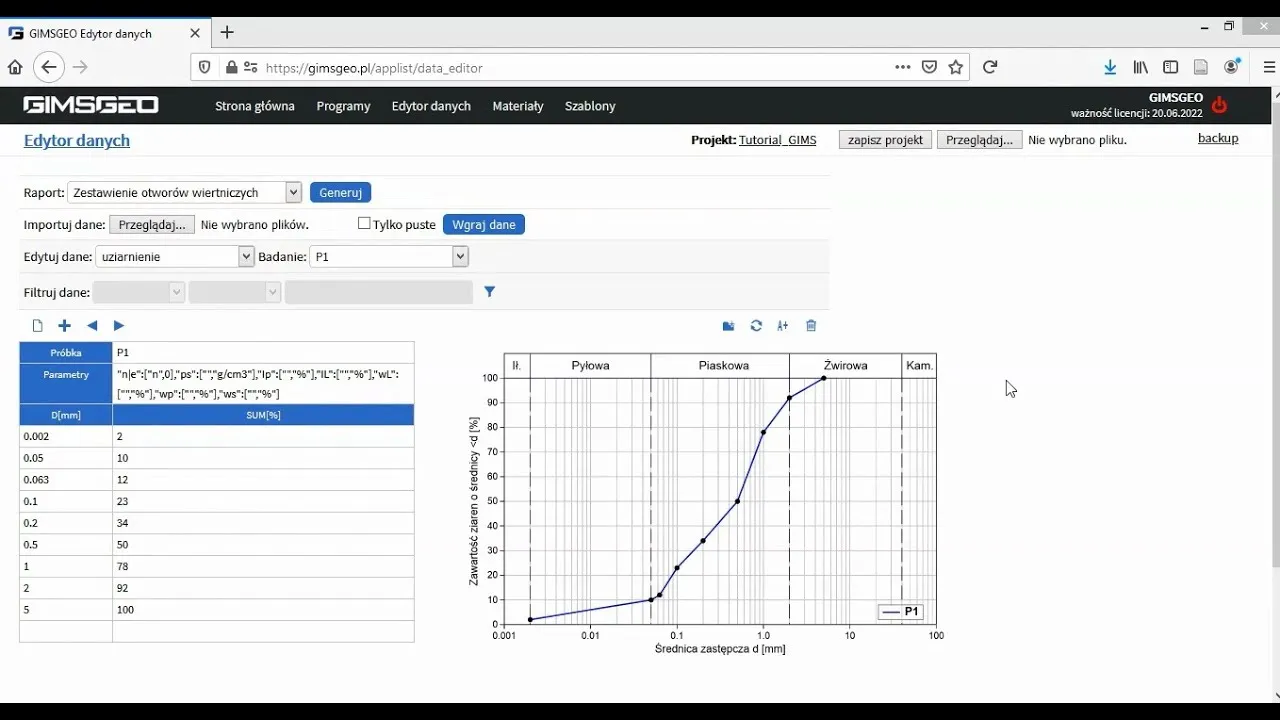The height and width of the screenshot is (720, 1280).
Task: Go back one page in browser
Action: click(x=49, y=67)
